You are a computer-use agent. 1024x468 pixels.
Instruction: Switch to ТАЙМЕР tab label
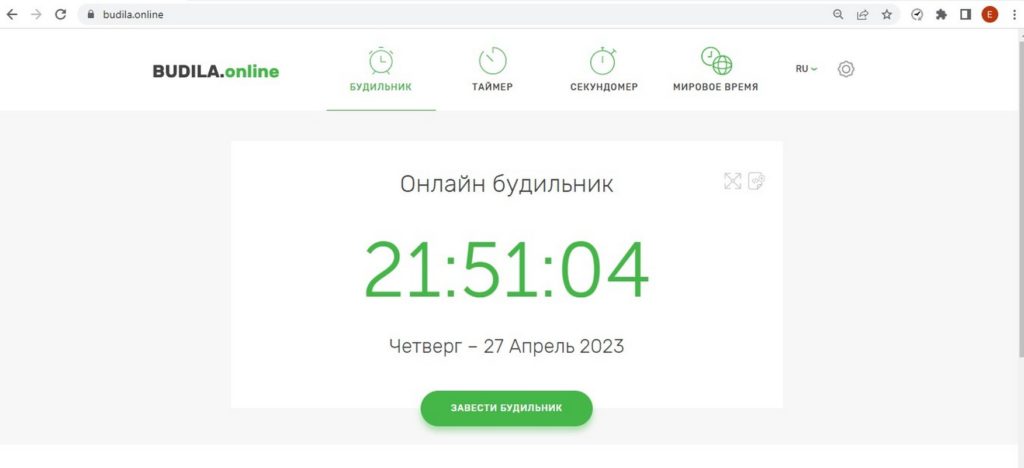492,87
